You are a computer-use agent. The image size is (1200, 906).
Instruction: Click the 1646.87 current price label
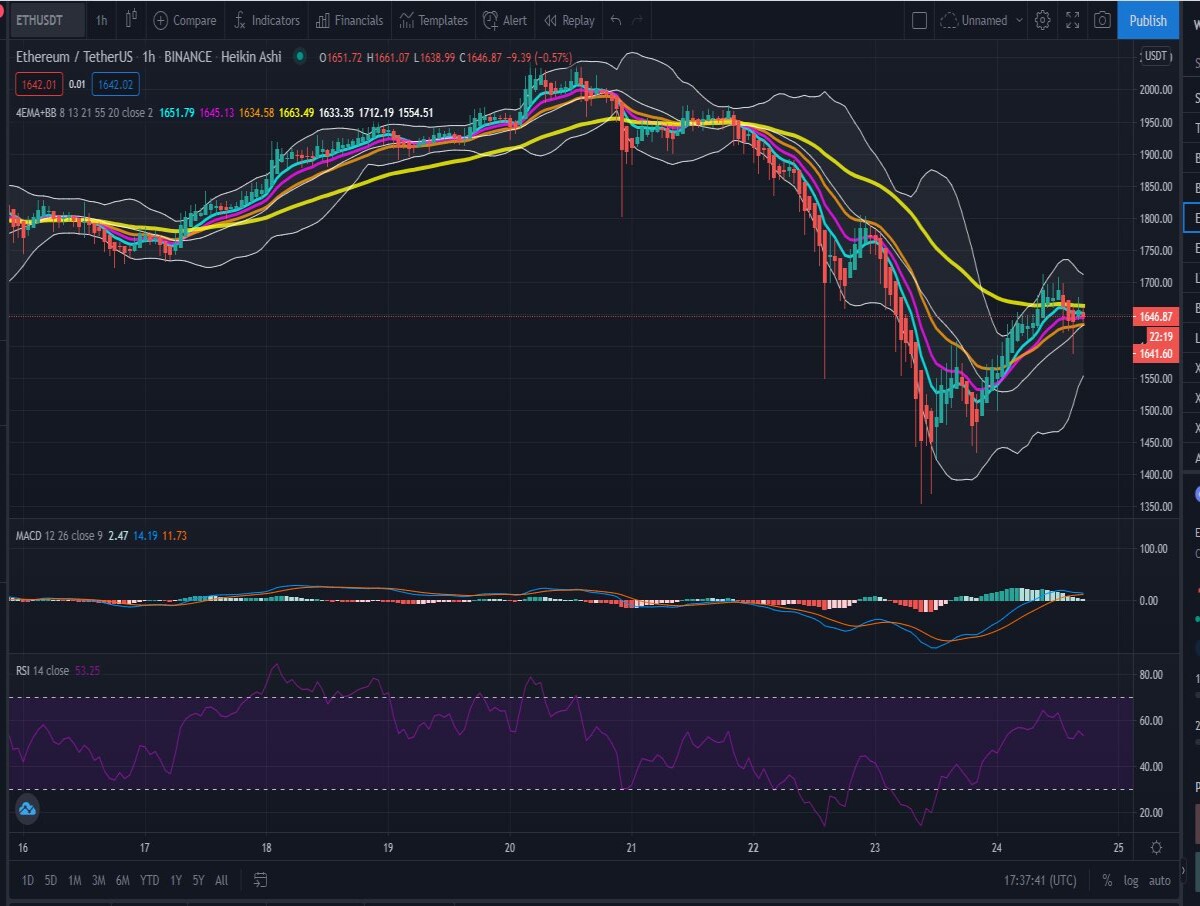(1155, 316)
